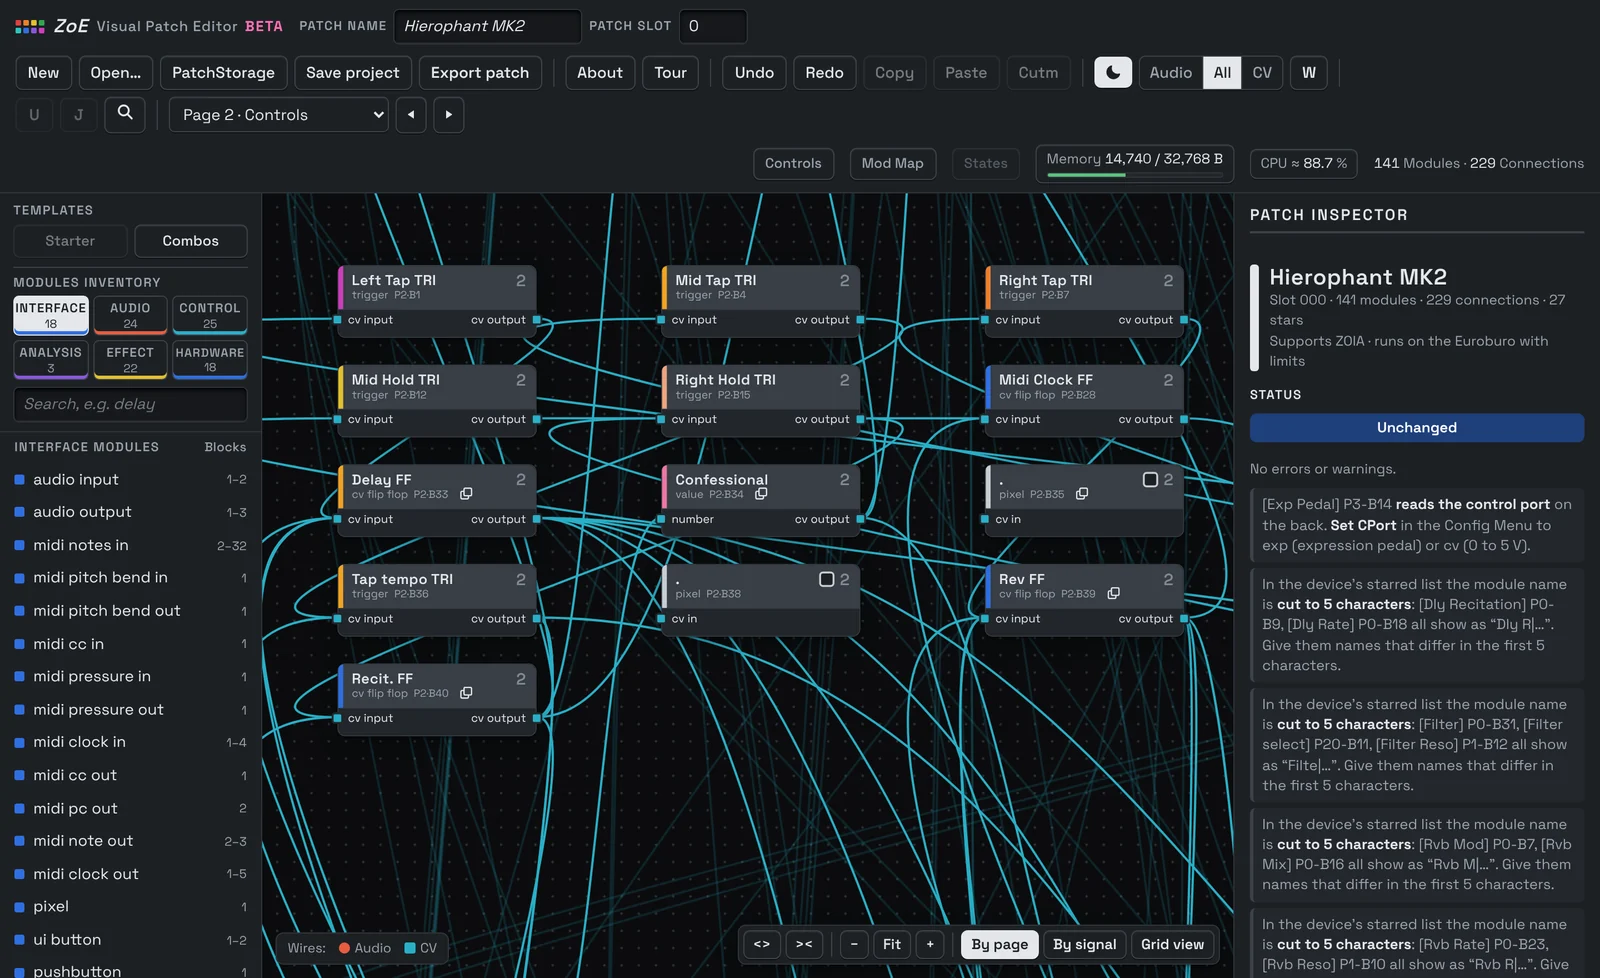
Task: Click the ZoE colored grid logo
Action: point(30,26)
